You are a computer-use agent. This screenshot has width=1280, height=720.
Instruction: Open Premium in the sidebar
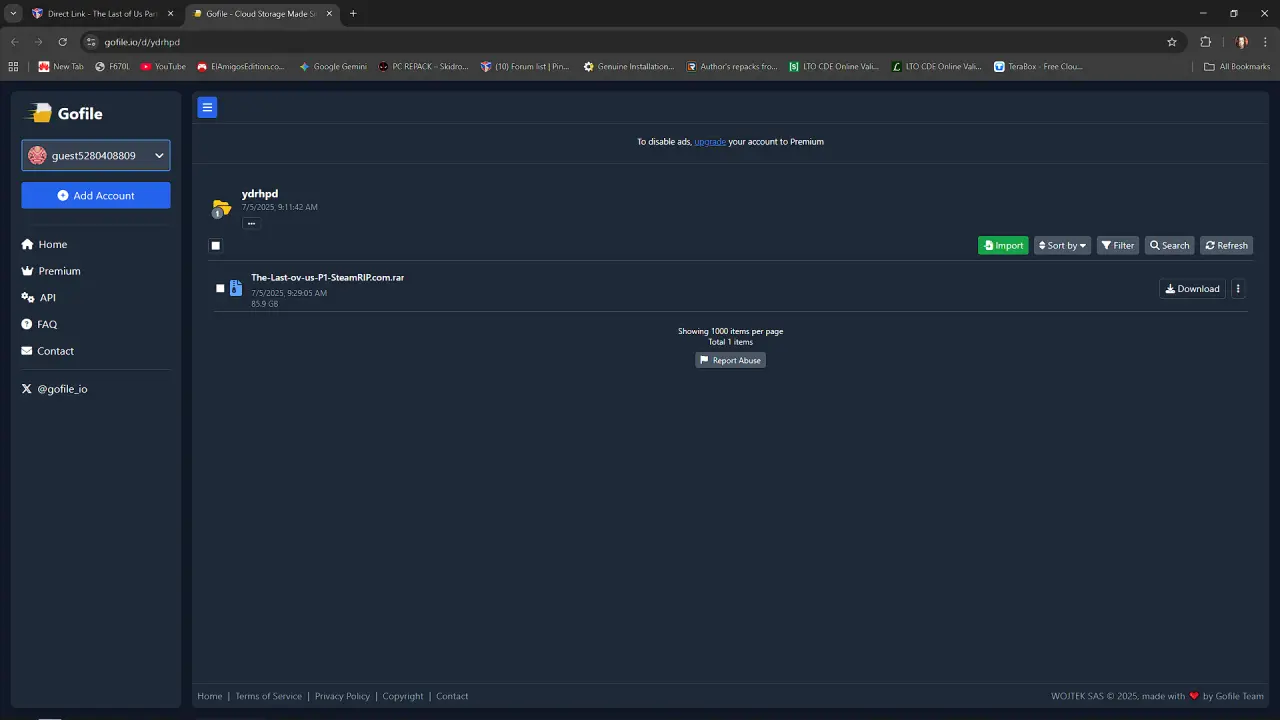(x=51, y=271)
